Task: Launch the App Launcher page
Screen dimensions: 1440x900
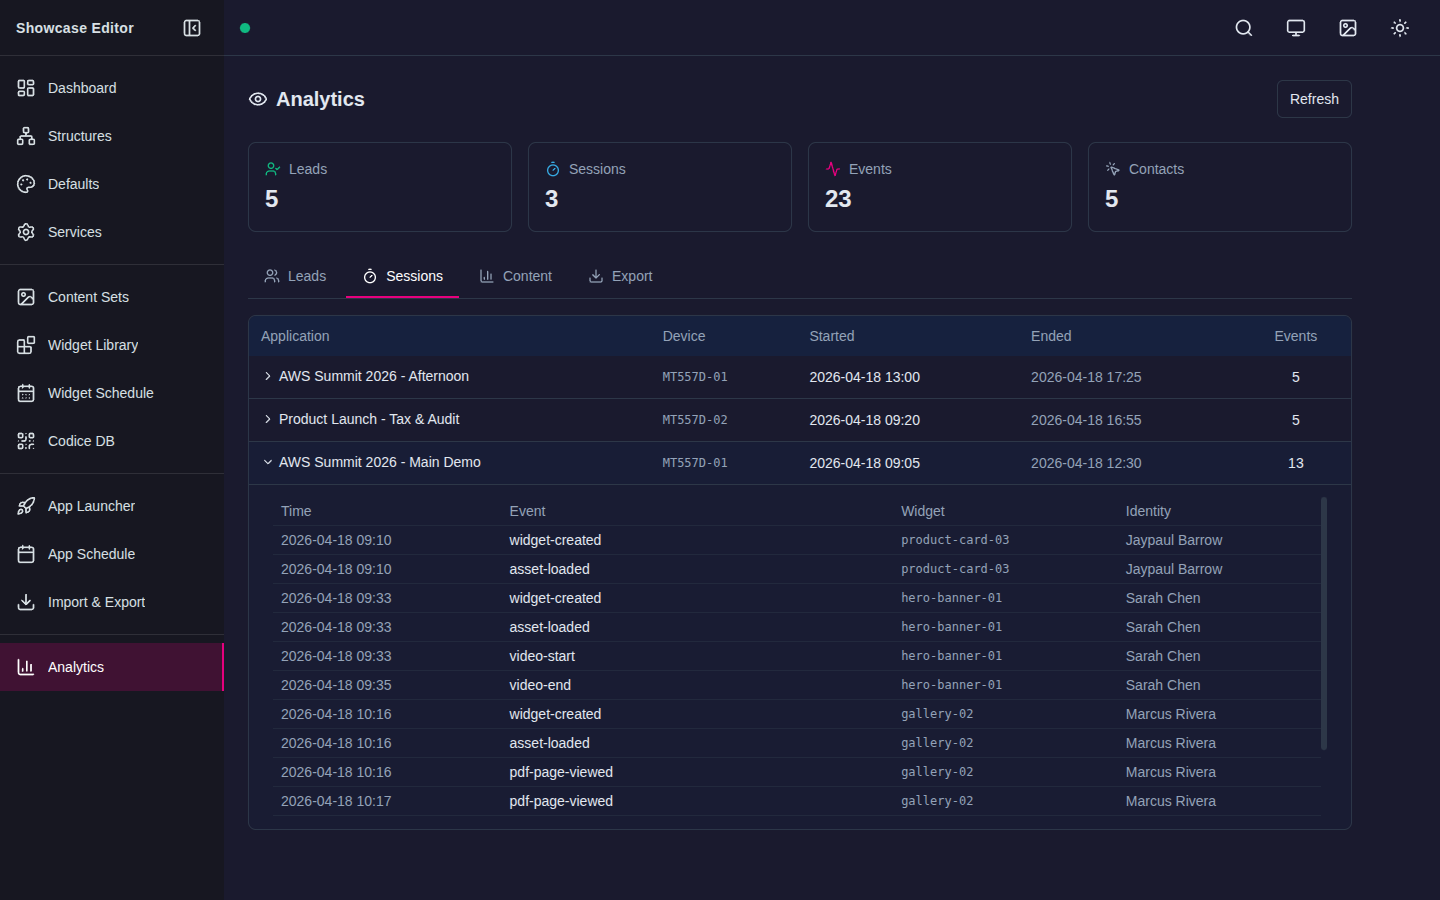Action: [x=112, y=506]
